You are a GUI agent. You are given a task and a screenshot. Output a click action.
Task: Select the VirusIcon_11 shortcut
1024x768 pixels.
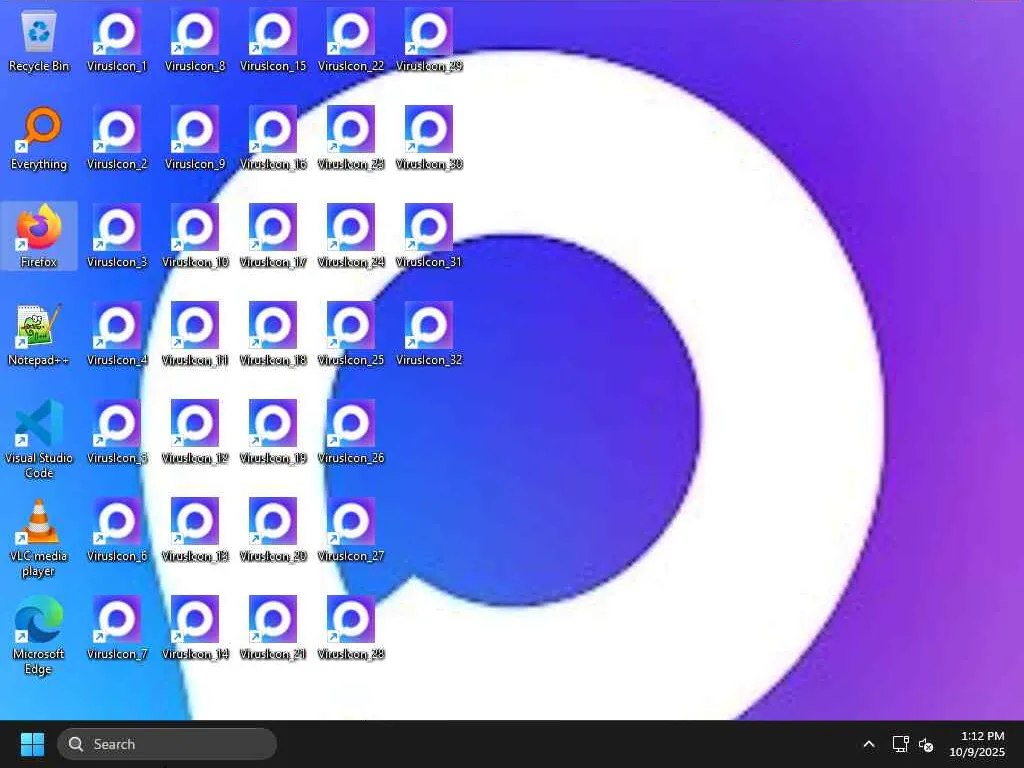195,334
